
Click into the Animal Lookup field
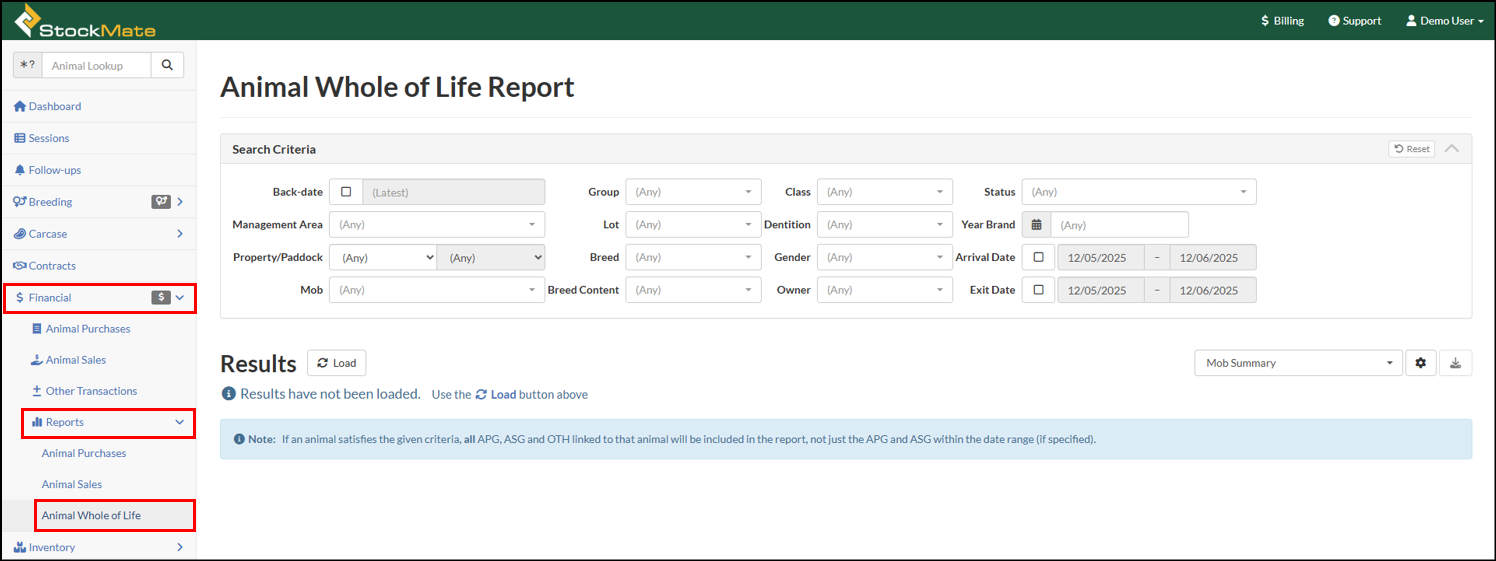(96, 65)
